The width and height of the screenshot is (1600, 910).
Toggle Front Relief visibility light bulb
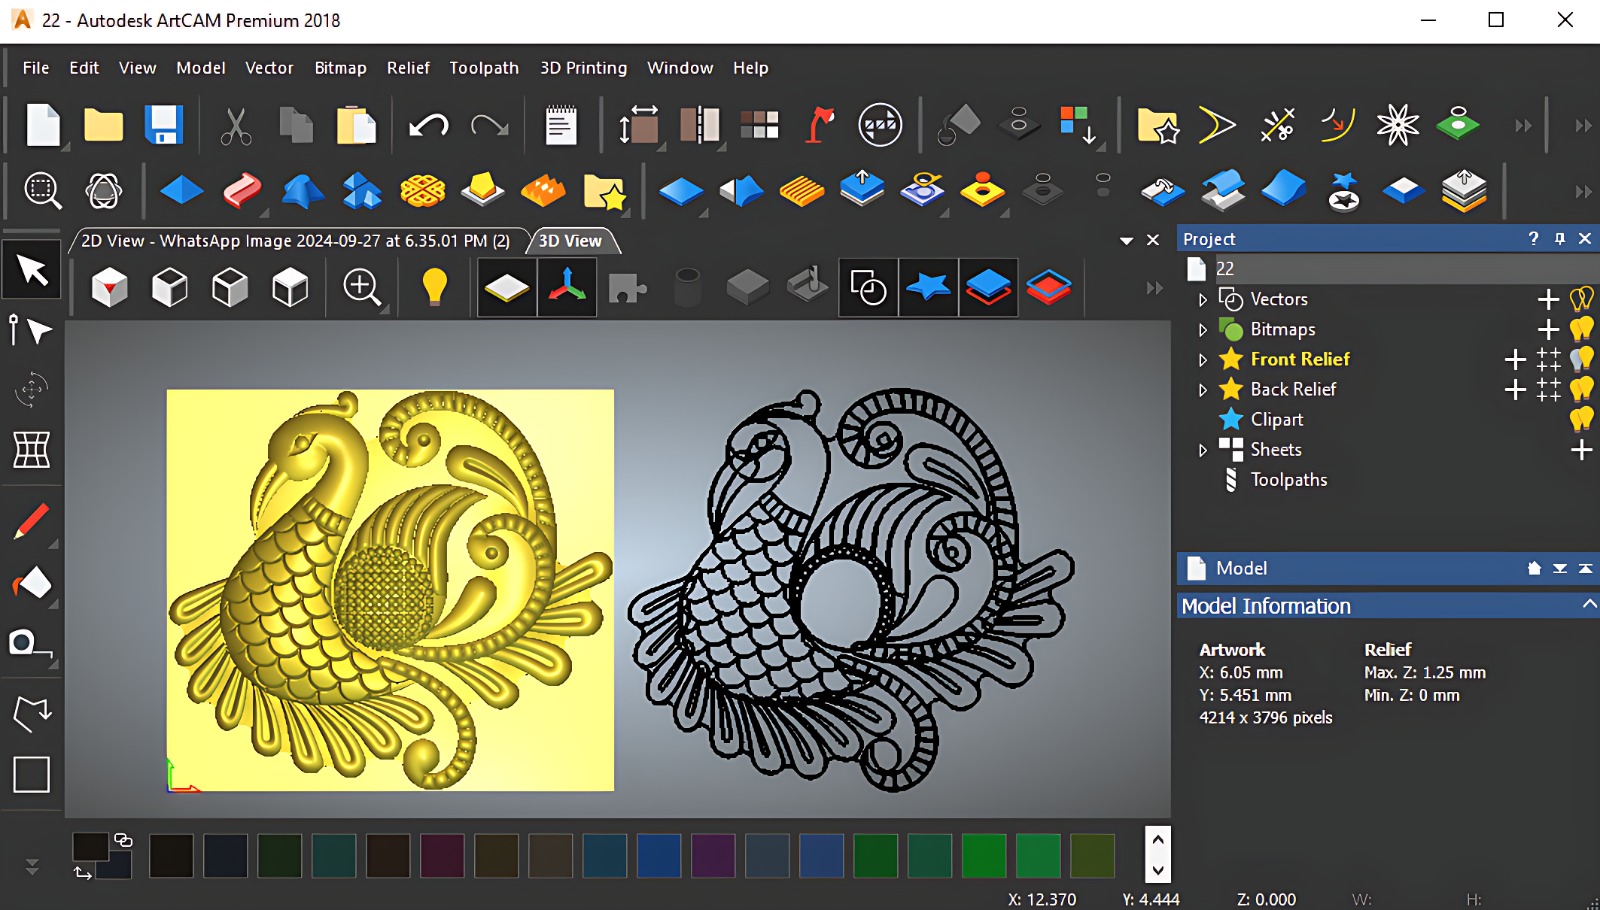[1581, 359]
